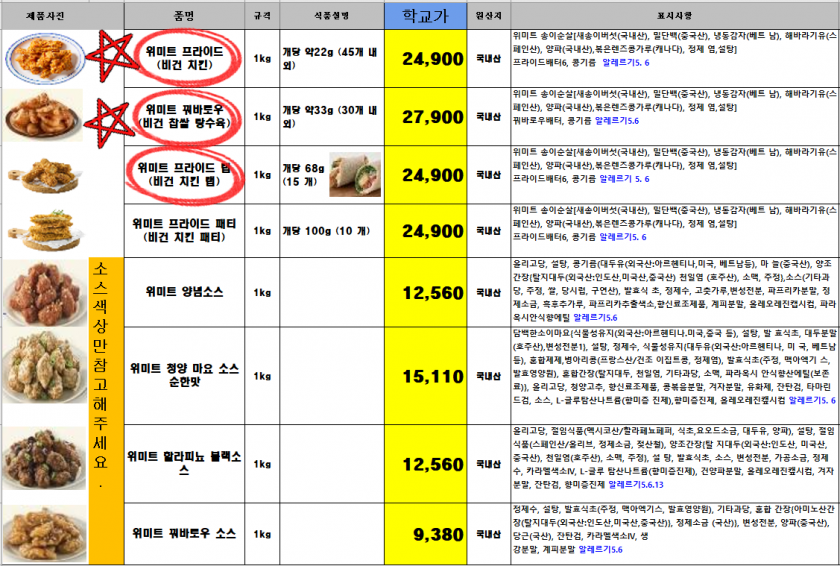Select the 9,380 price cell
The image size is (840, 566).
click(425, 534)
